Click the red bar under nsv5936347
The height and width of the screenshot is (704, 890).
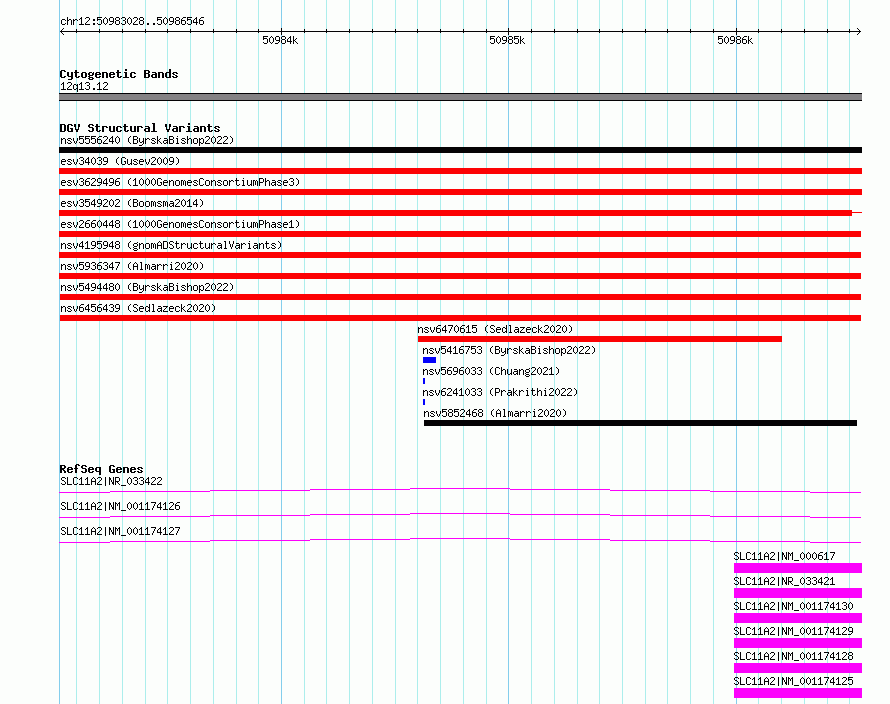click(460, 276)
